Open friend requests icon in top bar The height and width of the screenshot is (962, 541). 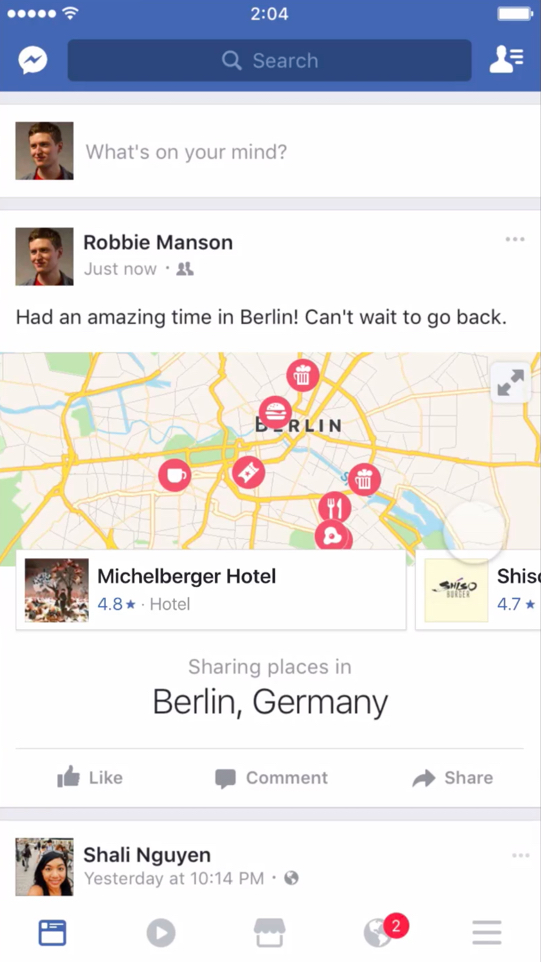pos(506,60)
